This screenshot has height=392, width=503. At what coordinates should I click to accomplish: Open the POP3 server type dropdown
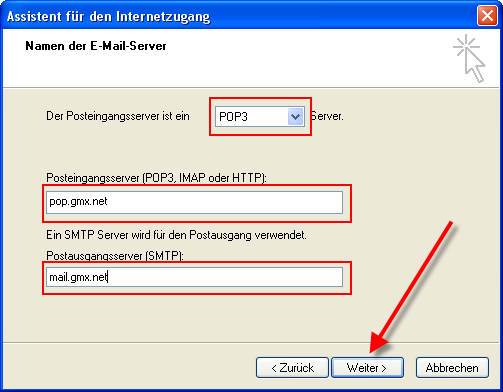click(x=260, y=117)
